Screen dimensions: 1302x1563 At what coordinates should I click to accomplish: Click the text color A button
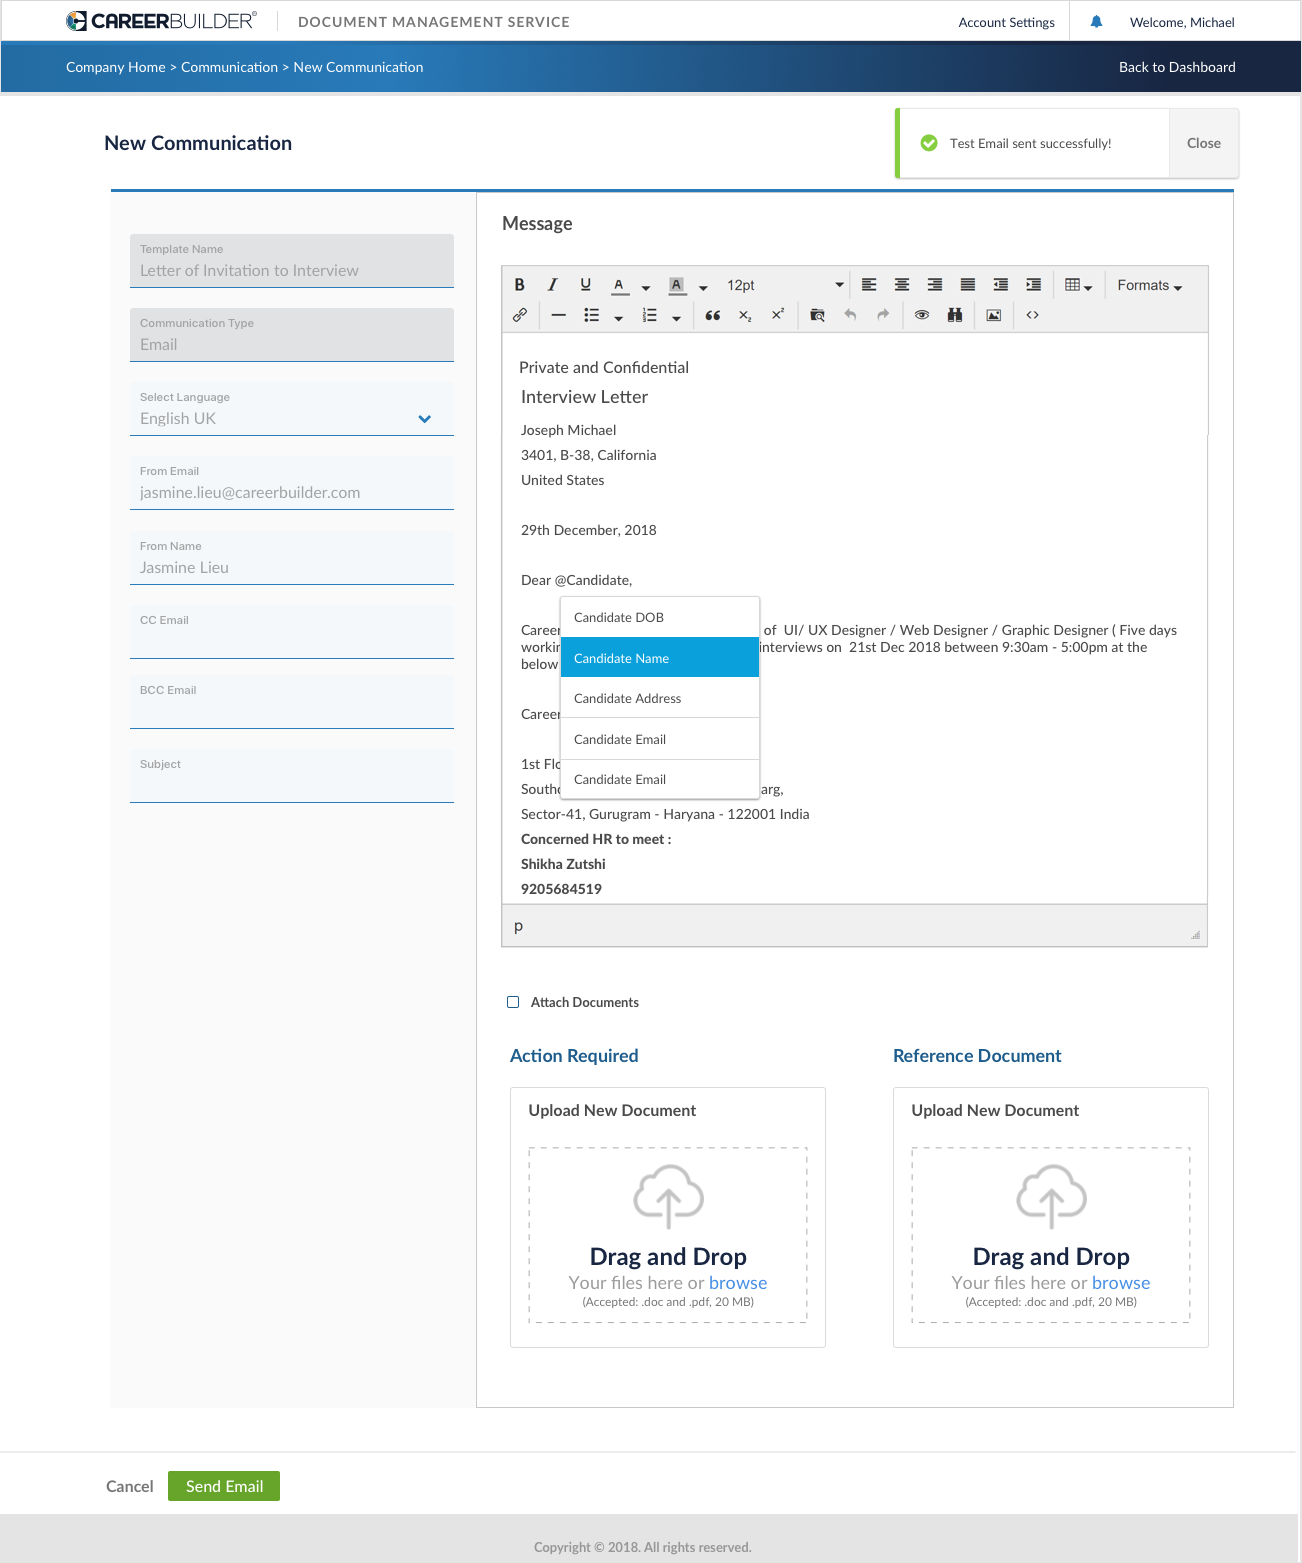point(620,286)
